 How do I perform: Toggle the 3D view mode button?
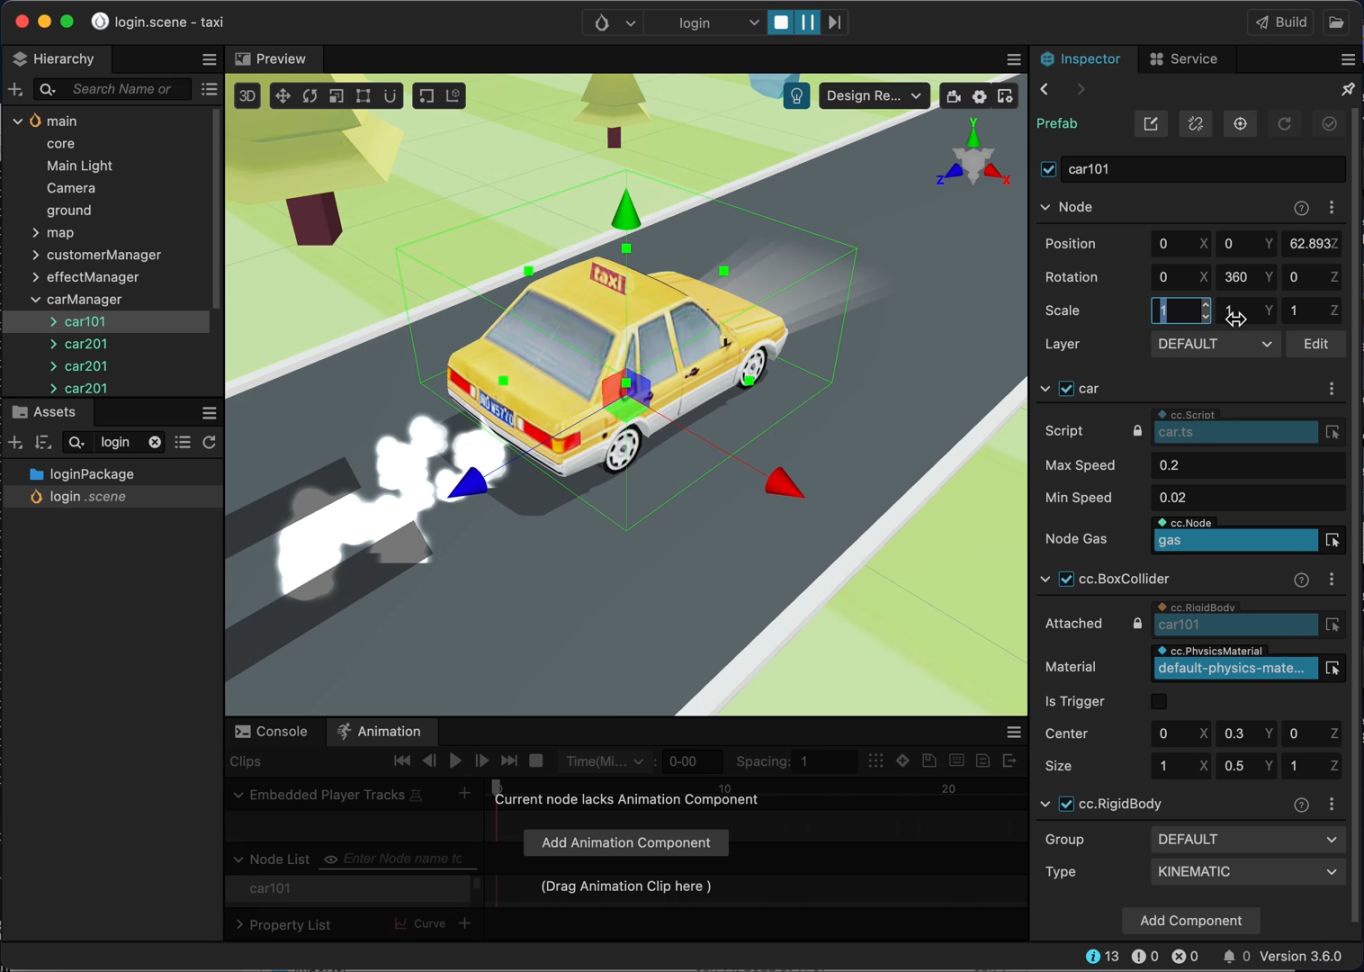[247, 96]
